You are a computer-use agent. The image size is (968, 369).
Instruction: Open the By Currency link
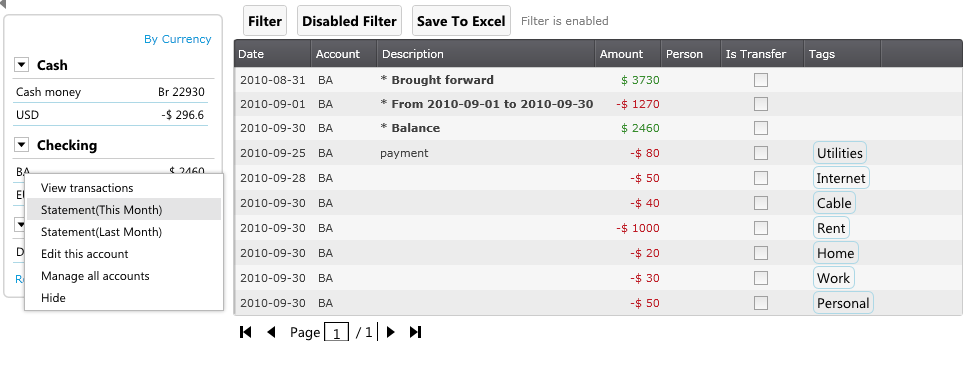178,39
